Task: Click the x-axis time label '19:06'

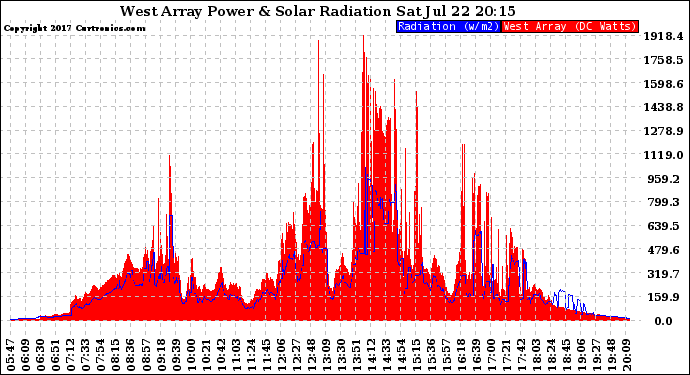Action: pos(581,355)
